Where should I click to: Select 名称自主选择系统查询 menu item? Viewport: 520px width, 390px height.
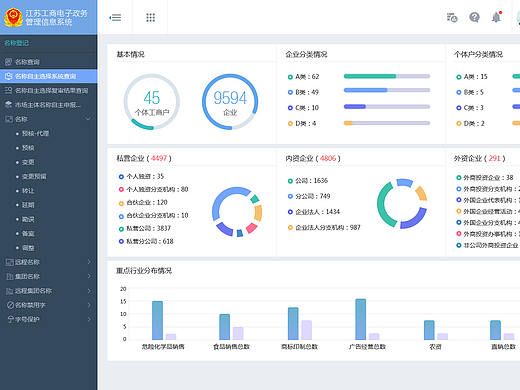(49, 76)
